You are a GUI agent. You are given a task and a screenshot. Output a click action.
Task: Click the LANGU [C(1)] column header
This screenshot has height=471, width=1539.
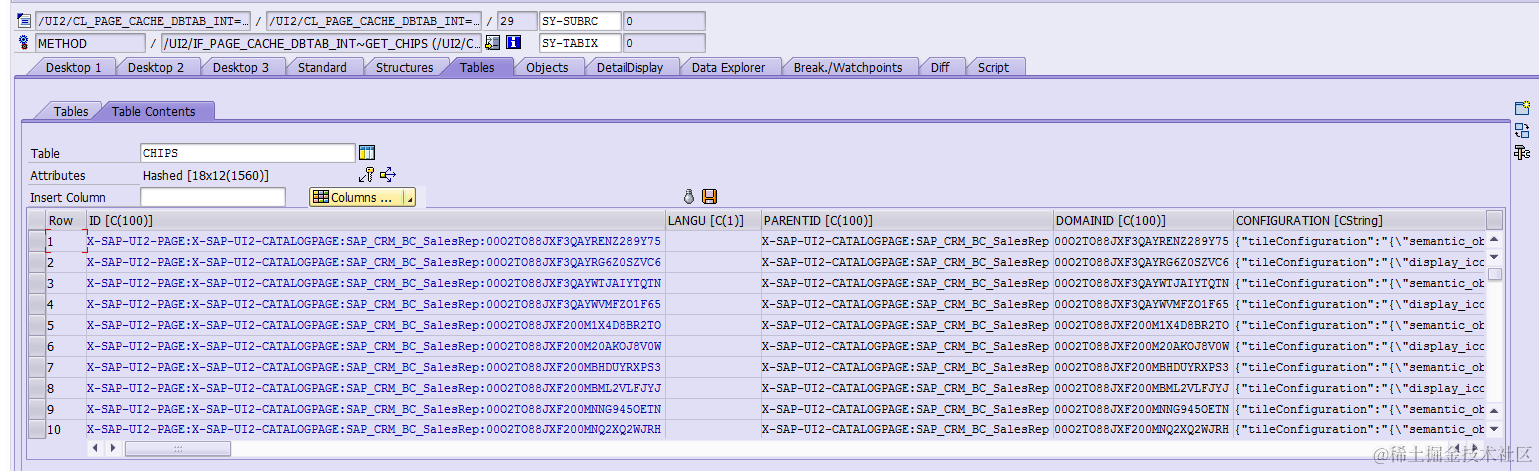click(x=712, y=220)
